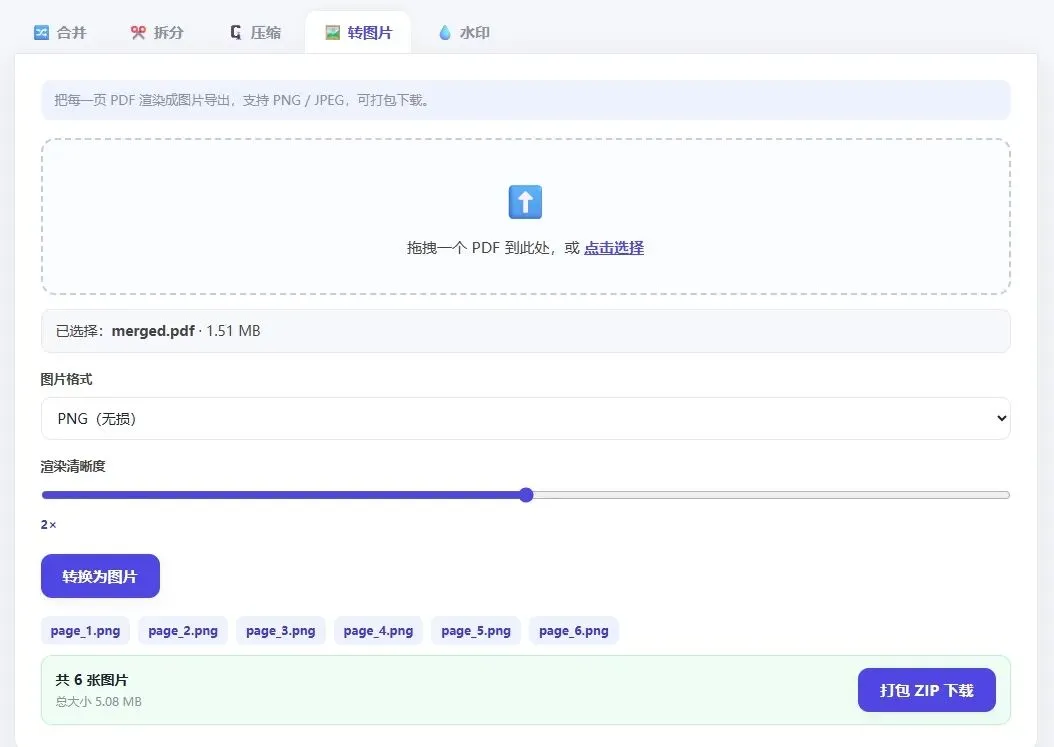The image size is (1054, 747).
Task: Click the shuffle icon on 合并 tab
Action: pyautogui.click(x=42, y=32)
